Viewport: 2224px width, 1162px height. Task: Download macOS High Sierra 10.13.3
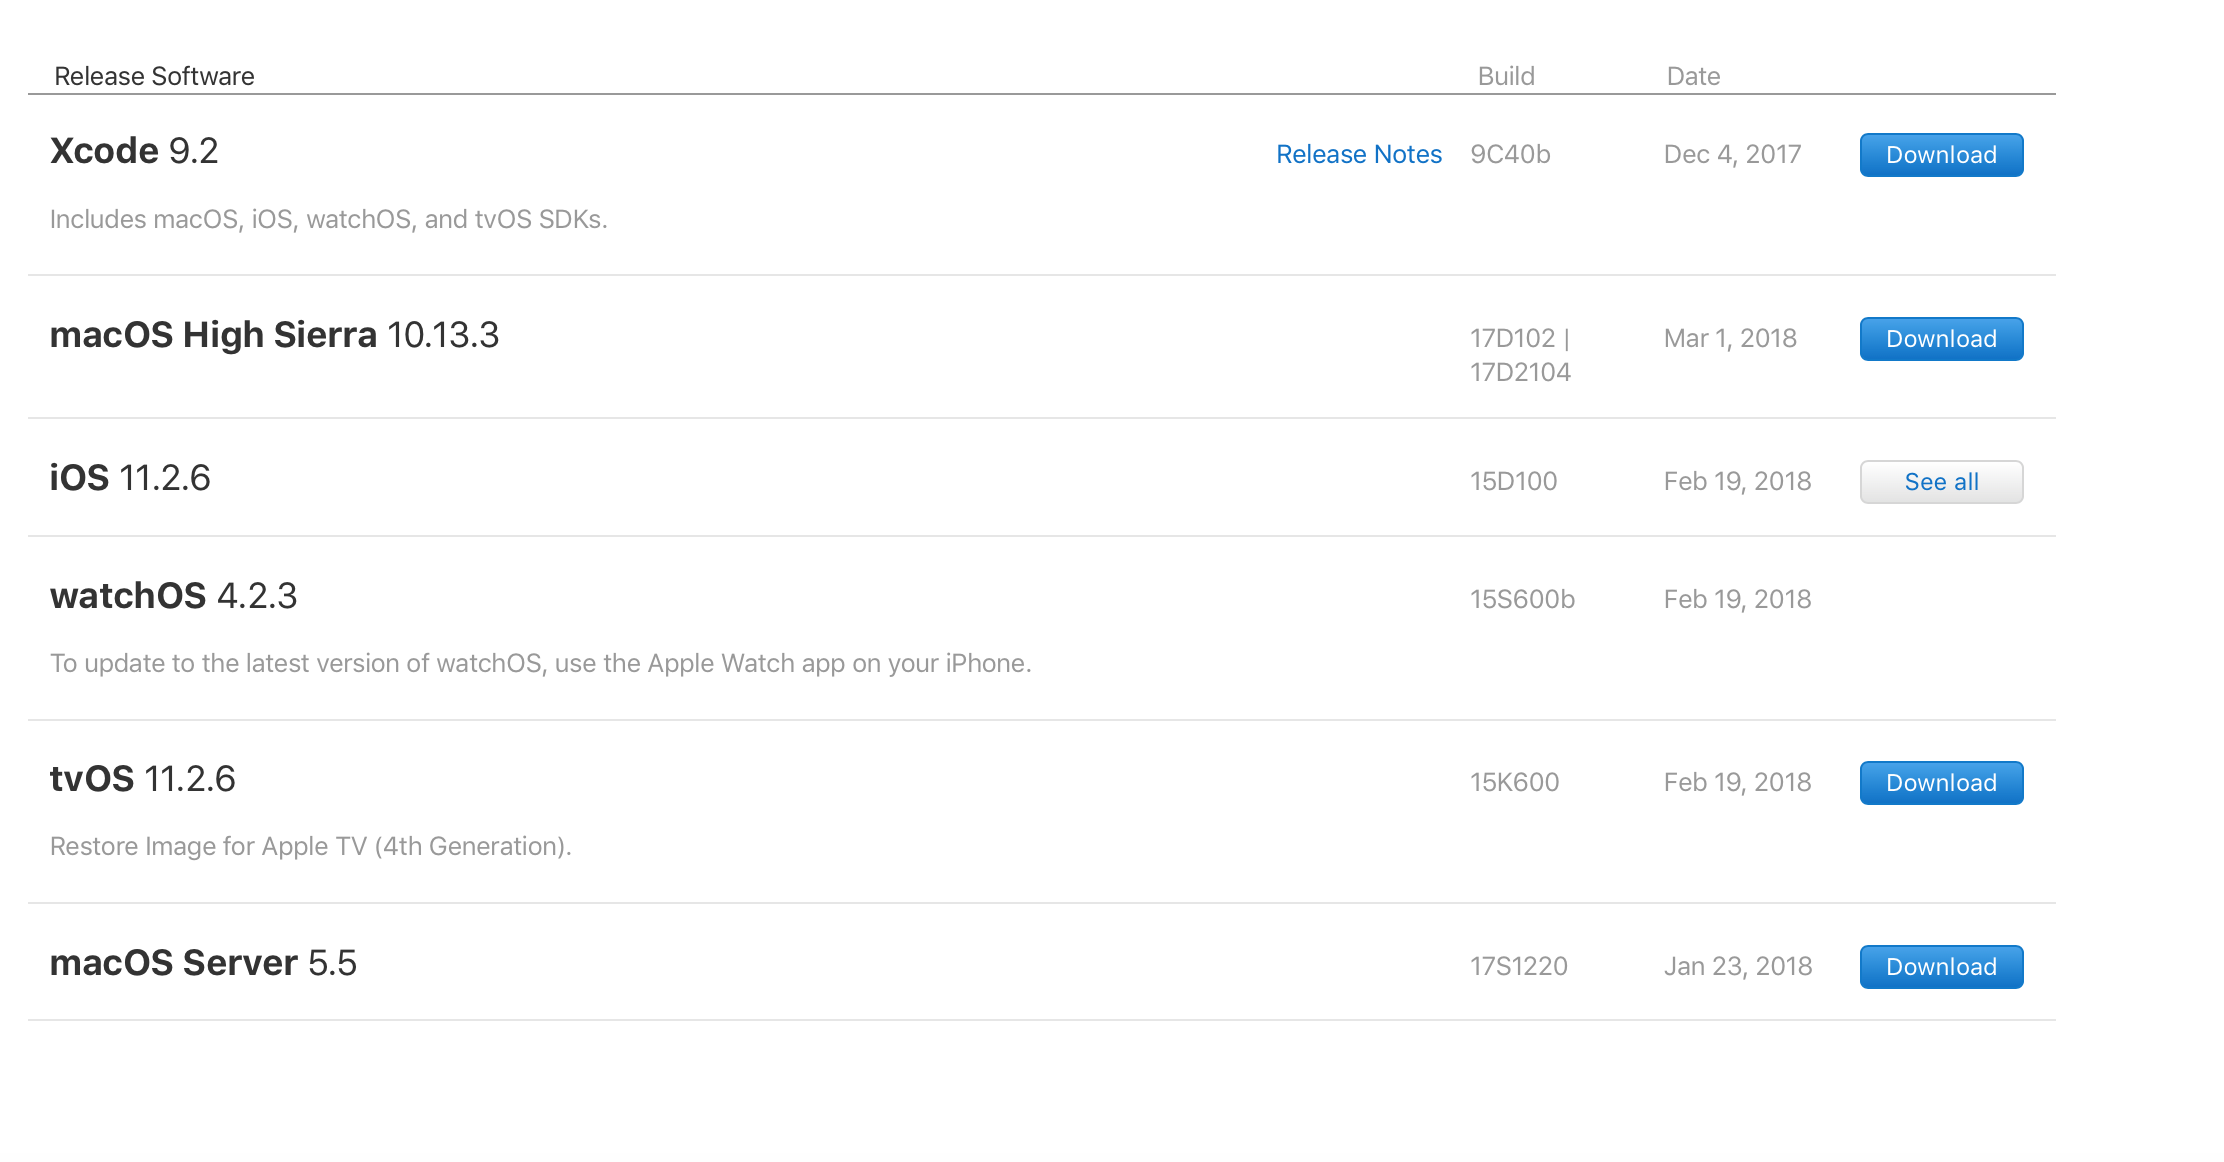click(x=1940, y=339)
